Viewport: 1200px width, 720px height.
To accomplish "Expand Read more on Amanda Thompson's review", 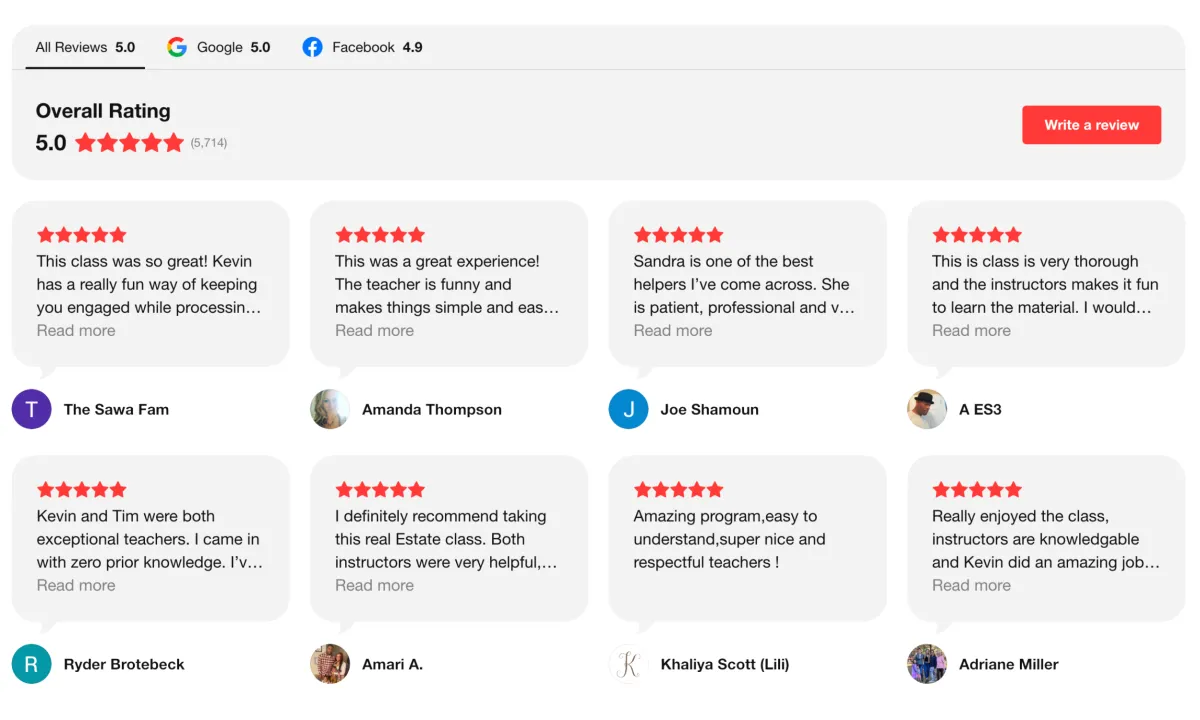I will pyautogui.click(x=374, y=331).
